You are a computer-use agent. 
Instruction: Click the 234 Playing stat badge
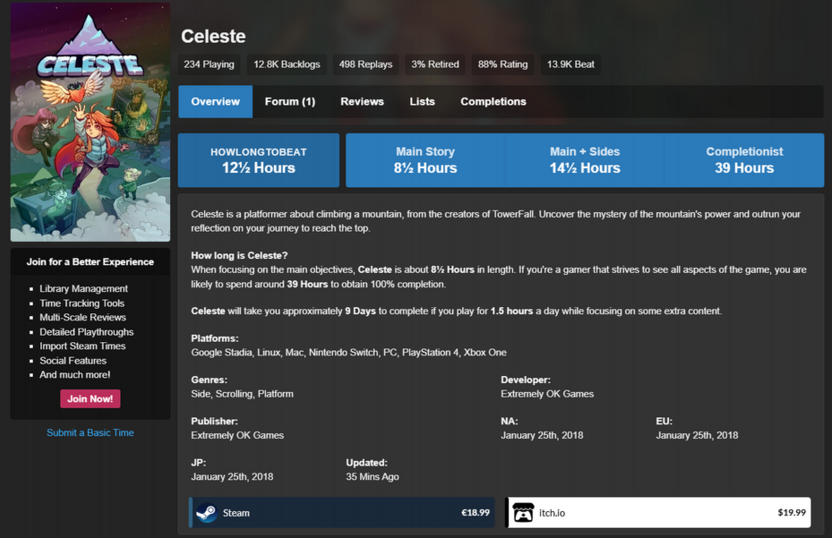tap(209, 64)
